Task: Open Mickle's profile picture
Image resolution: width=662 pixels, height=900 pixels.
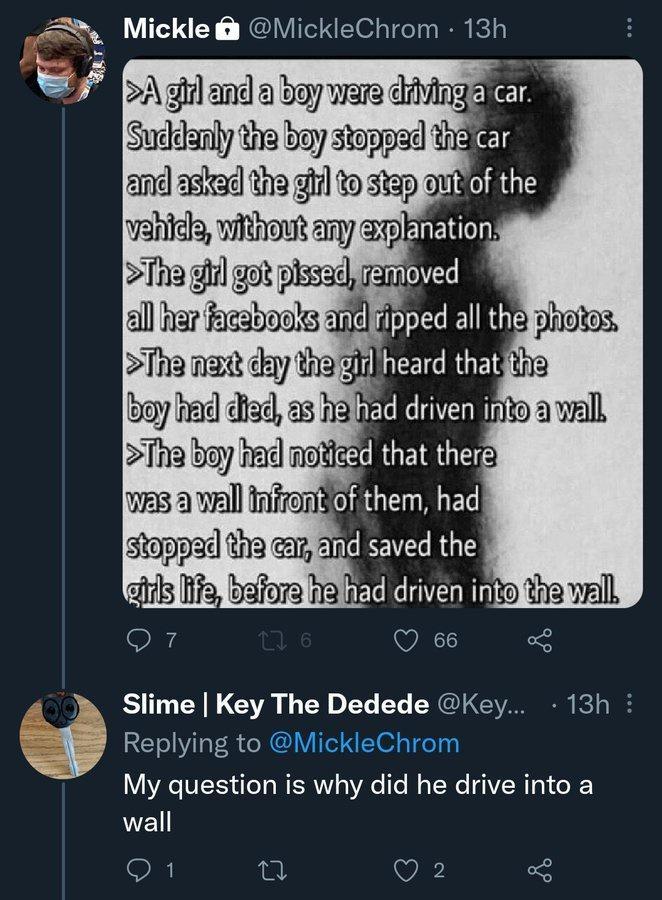Action: pyautogui.click(x=63, y=61)
